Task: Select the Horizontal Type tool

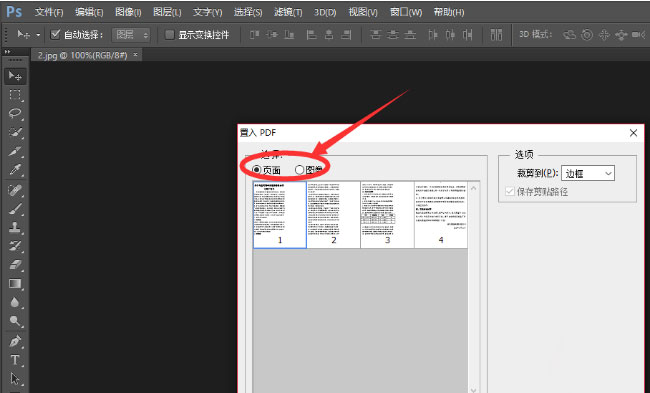Action: point(15,360)
